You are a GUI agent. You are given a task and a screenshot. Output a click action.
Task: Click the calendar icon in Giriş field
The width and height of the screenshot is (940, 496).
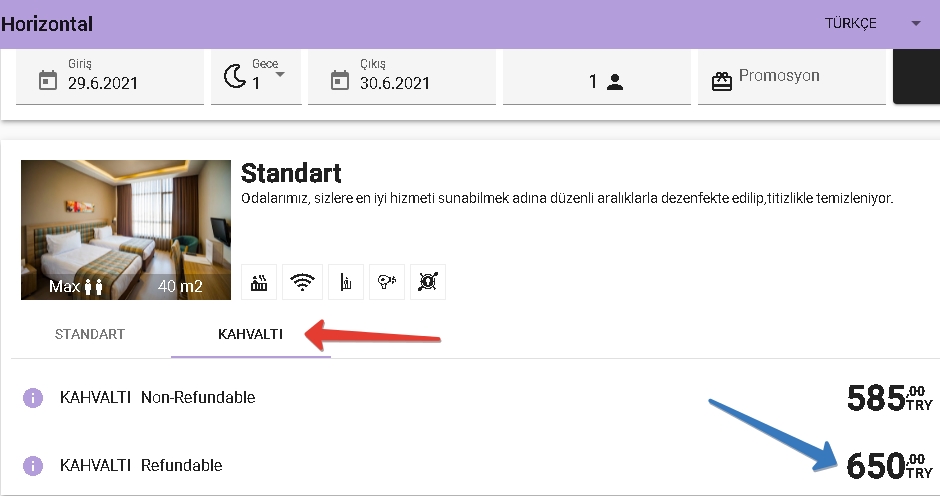(x=47, y=80)
